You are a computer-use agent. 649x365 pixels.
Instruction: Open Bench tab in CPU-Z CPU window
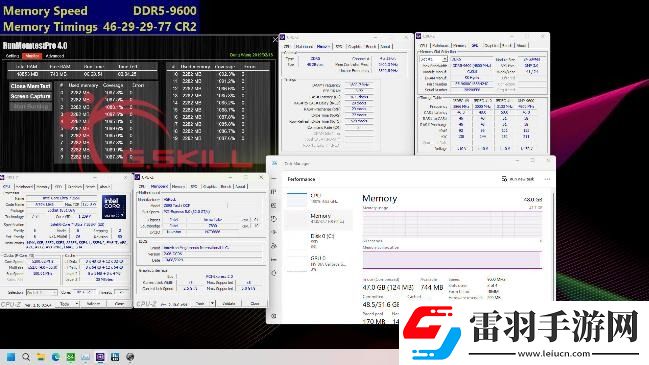click(90, 187)
